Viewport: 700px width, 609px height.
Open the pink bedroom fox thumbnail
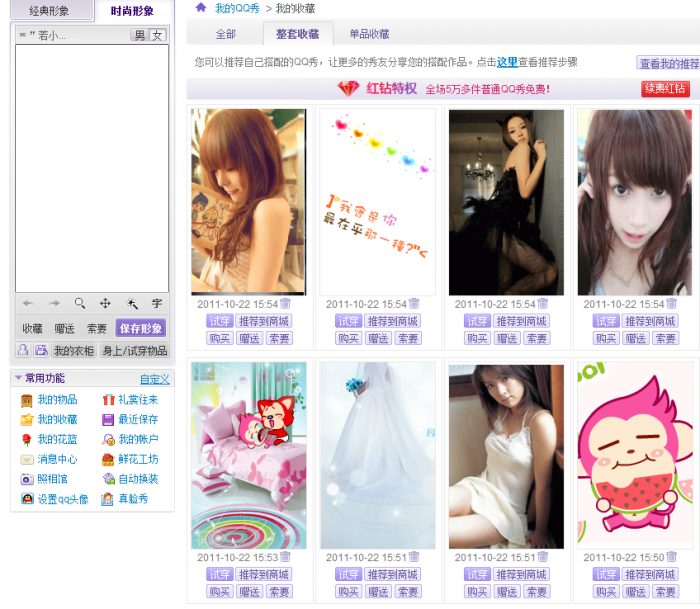click(249, 455)
